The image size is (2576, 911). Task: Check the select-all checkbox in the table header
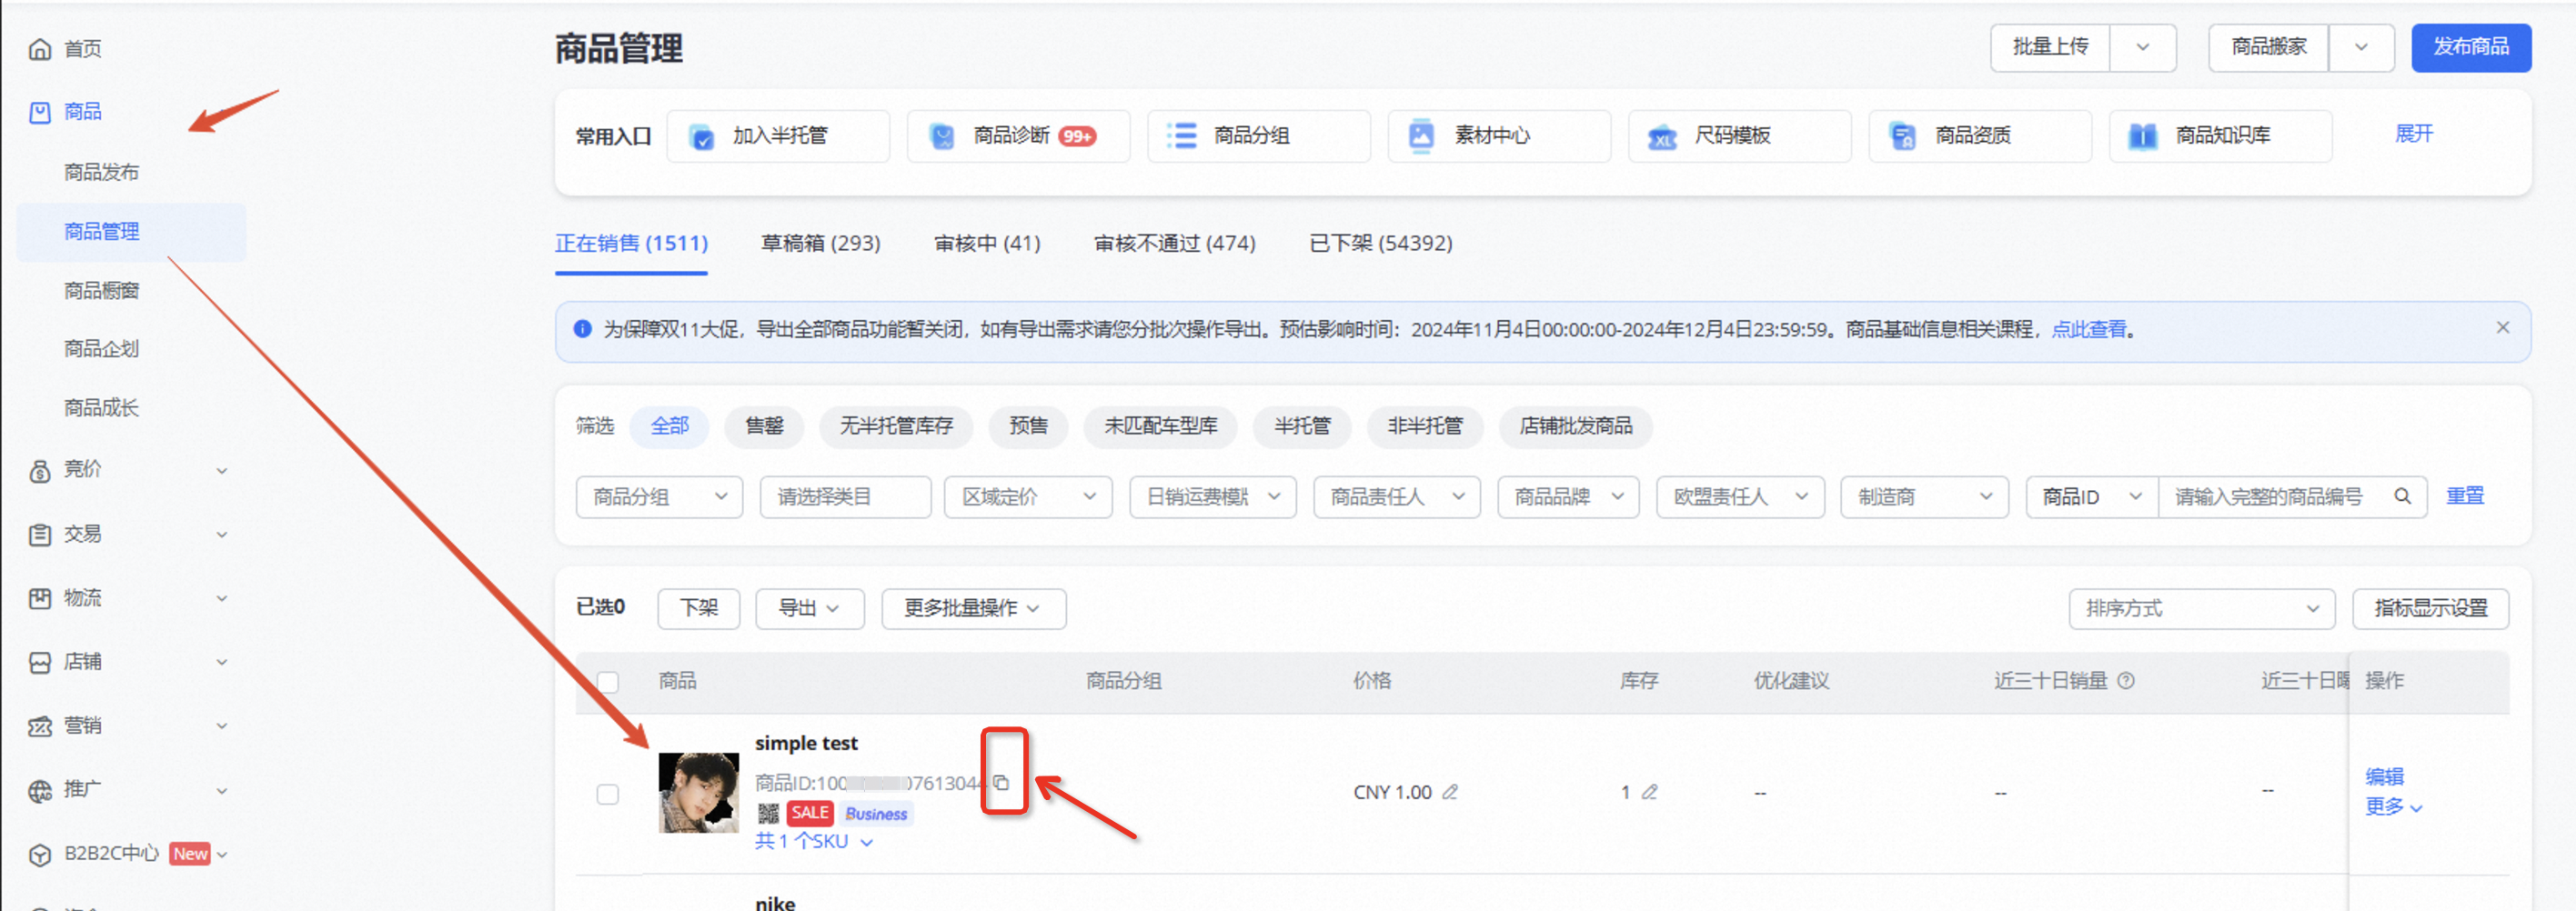point(608,681)
